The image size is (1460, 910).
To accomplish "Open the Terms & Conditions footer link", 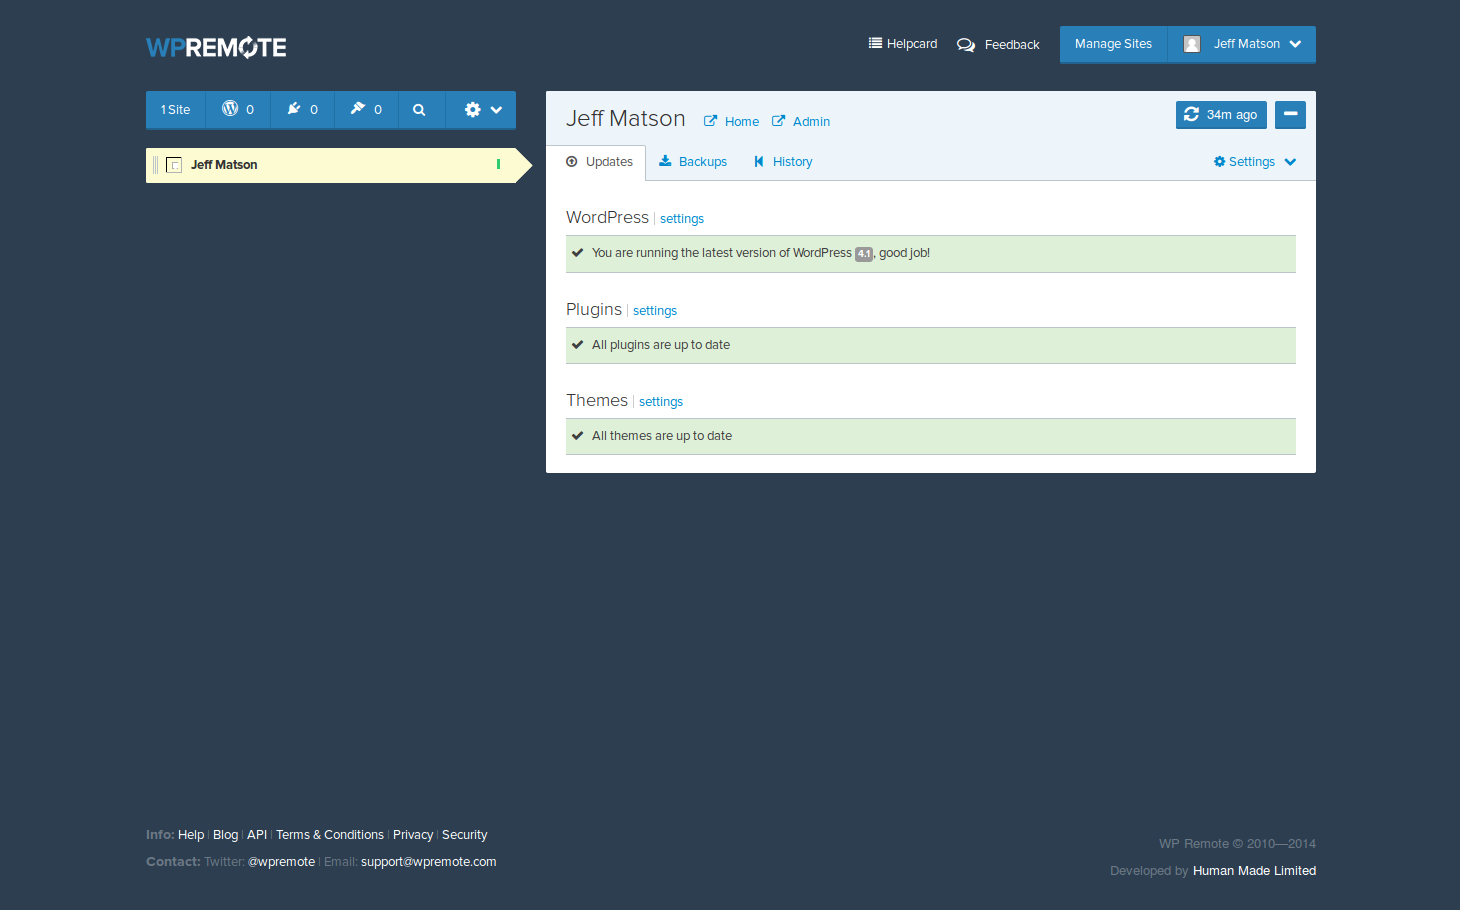I will point(330,835).
